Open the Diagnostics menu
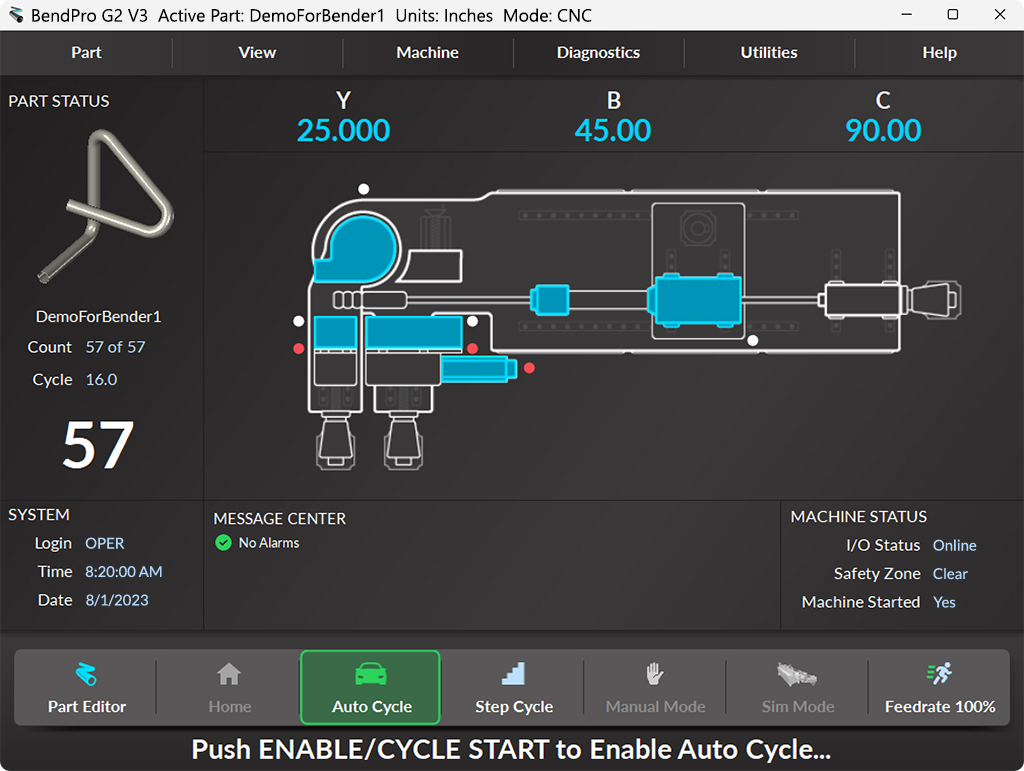 [598, 53]
